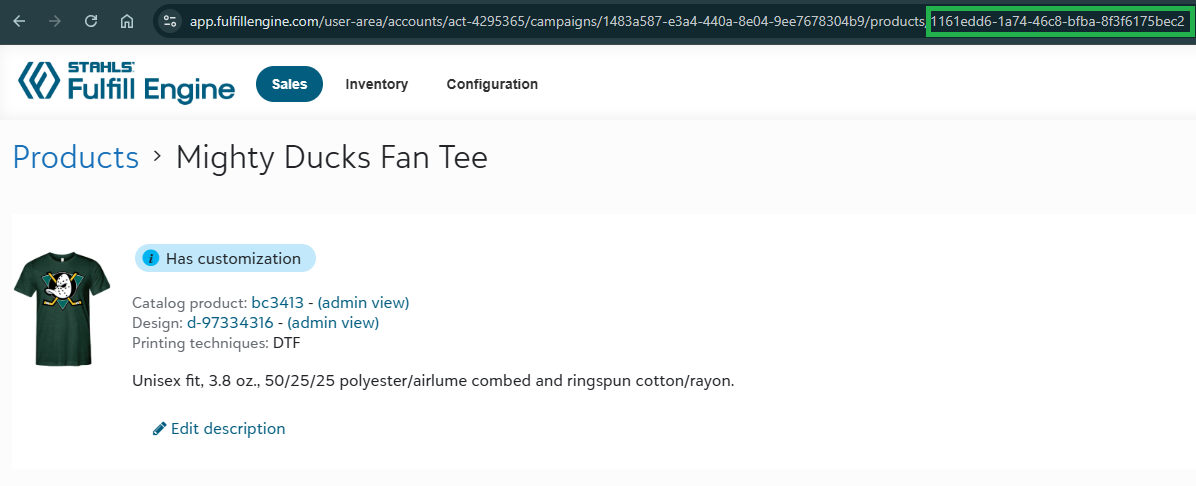
Task: Click the info icon beside Has customization
Action: click(x=151, y=259)
